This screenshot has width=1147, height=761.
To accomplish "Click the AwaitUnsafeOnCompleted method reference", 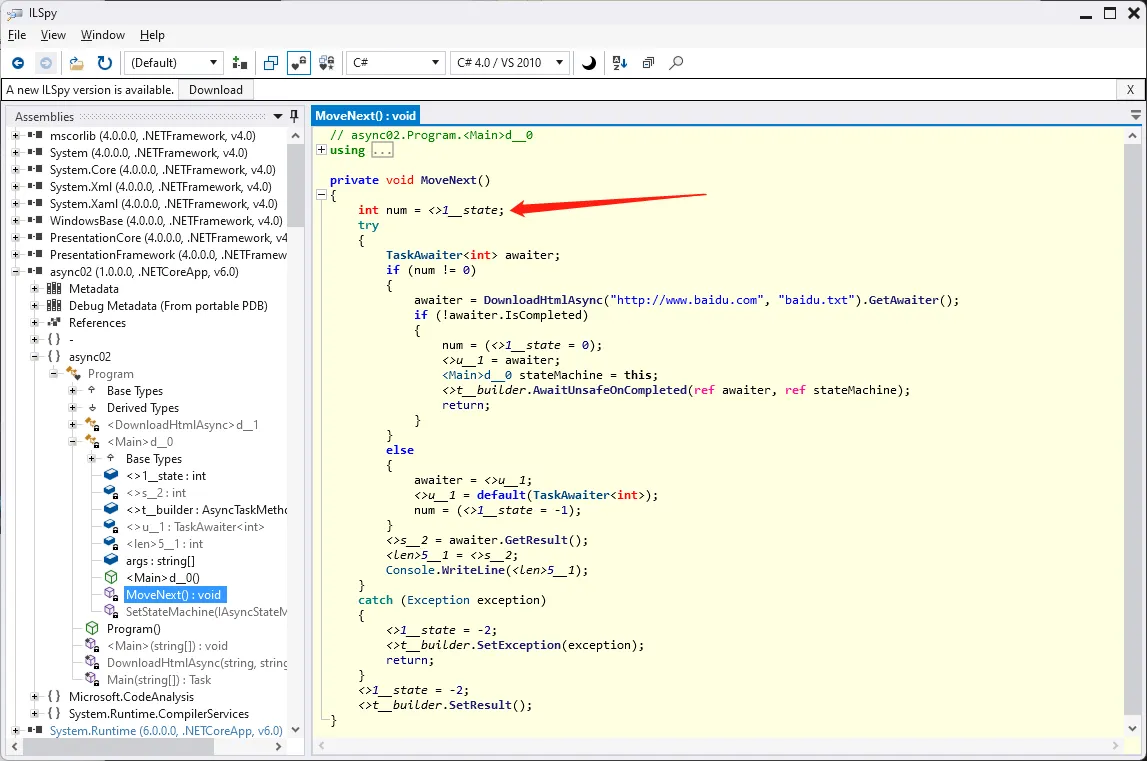I will pos(609,390).
